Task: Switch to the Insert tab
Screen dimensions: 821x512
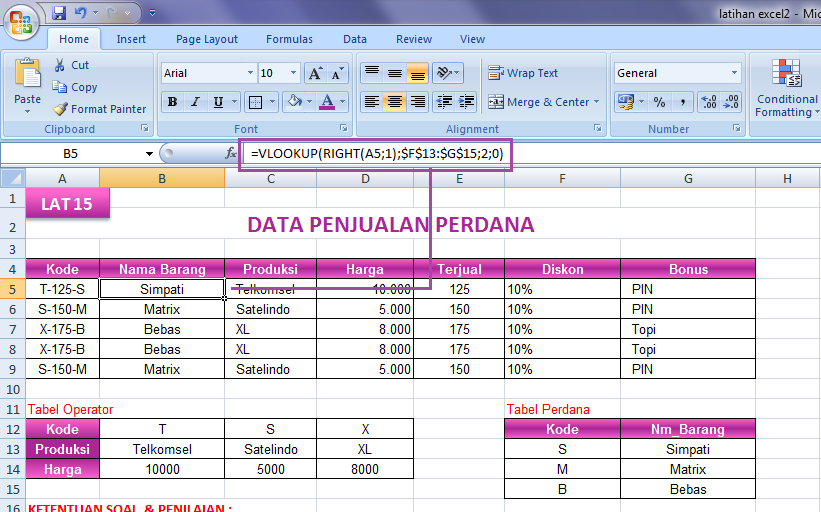Action: tap(131, 39)
